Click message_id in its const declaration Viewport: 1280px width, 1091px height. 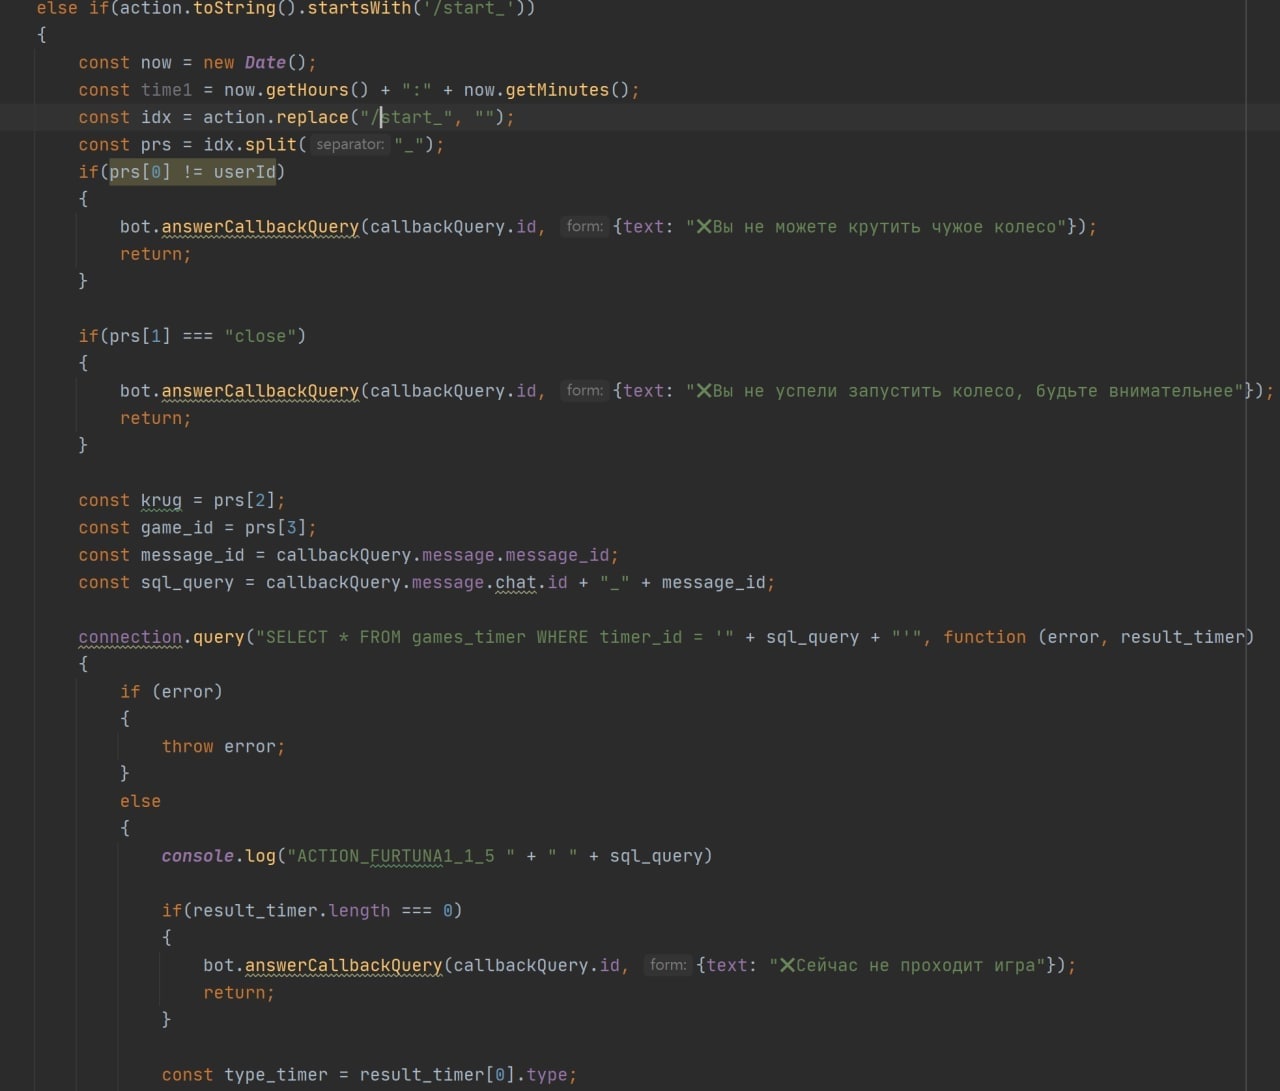192,555
